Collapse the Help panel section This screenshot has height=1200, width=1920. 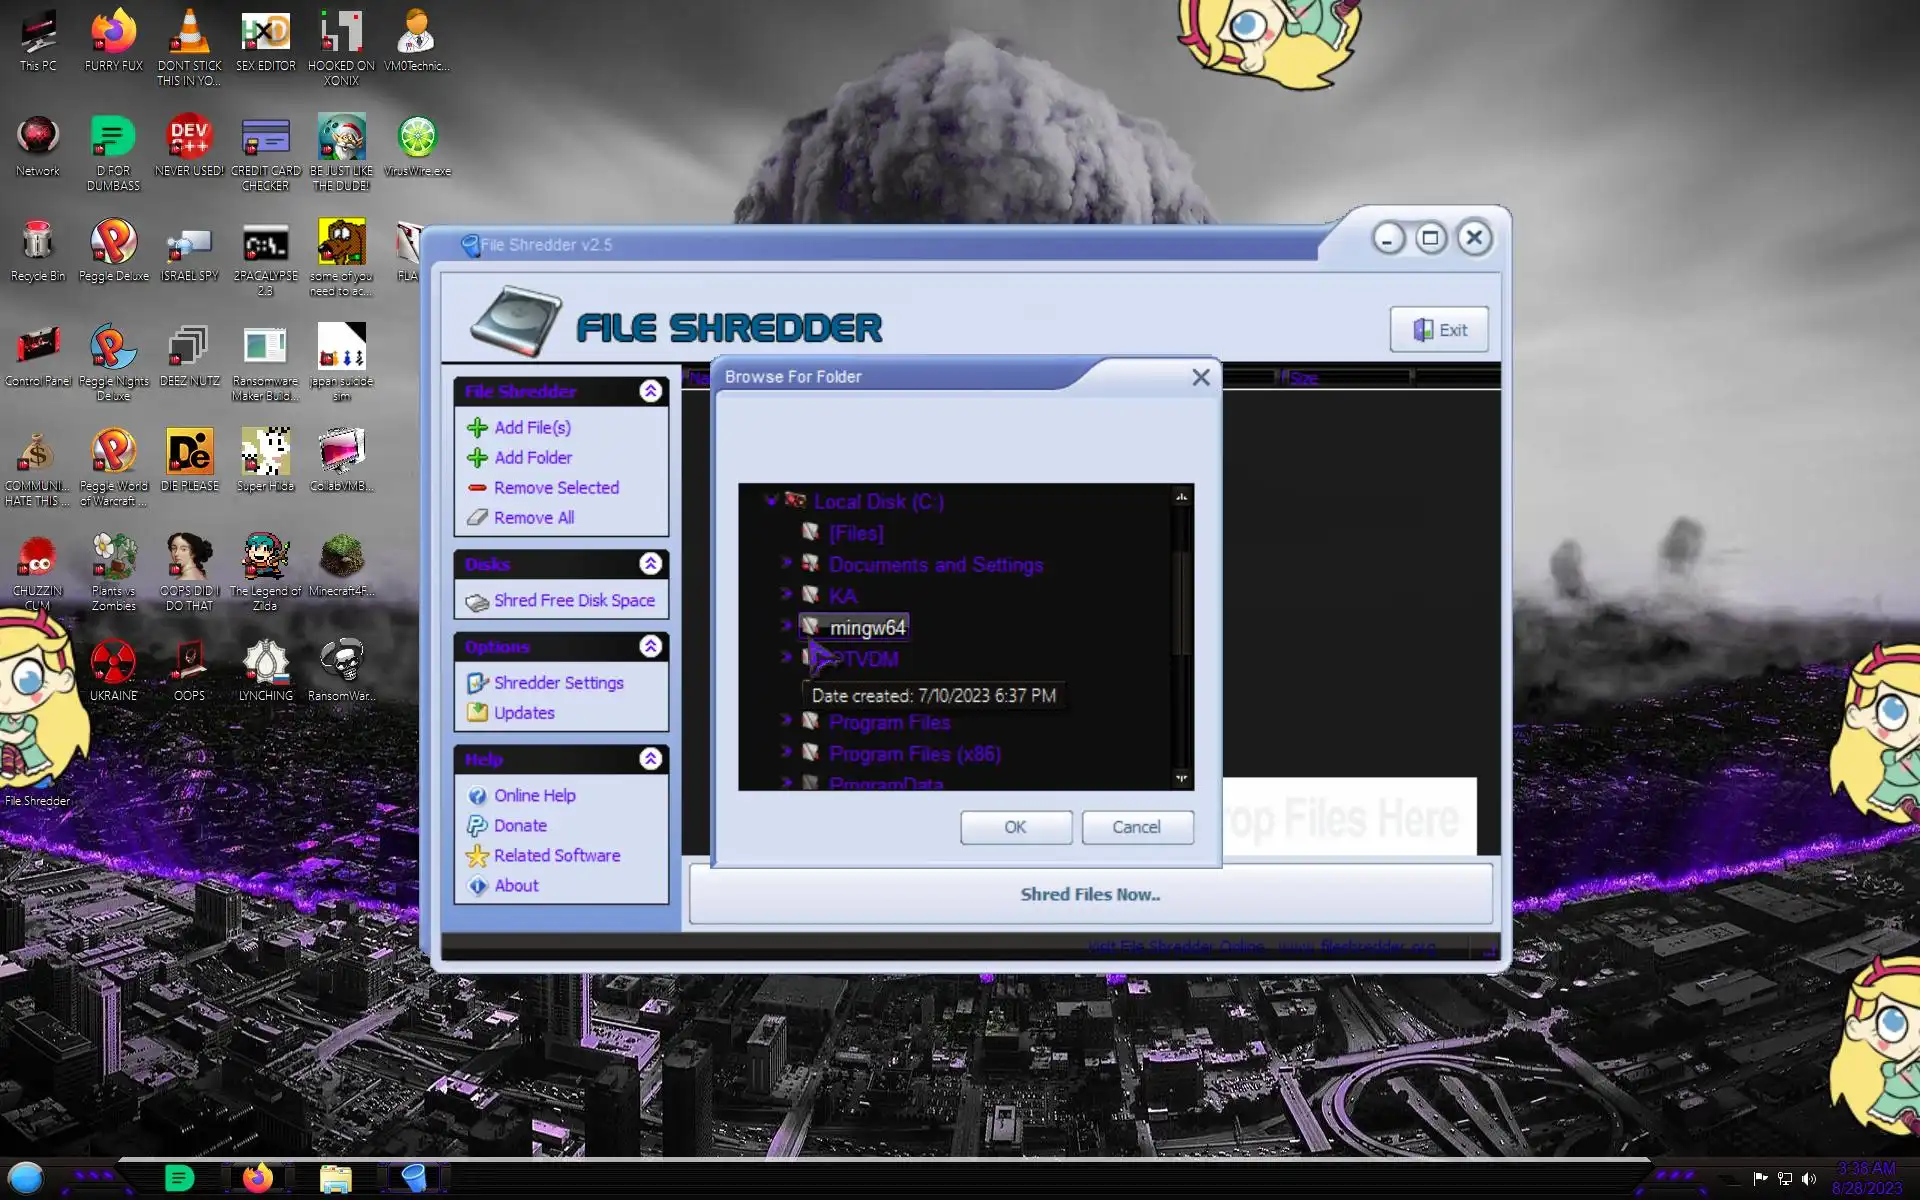[651, 759]
